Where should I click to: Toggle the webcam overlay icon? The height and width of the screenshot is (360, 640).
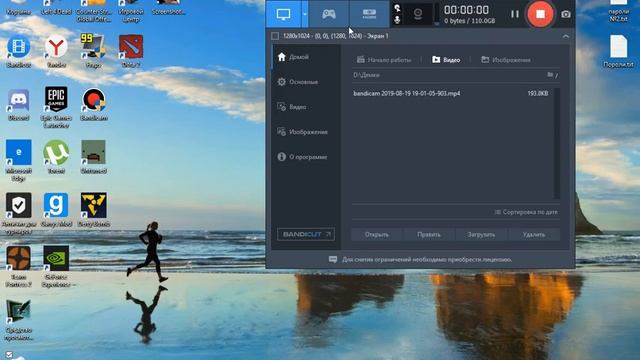418,14
